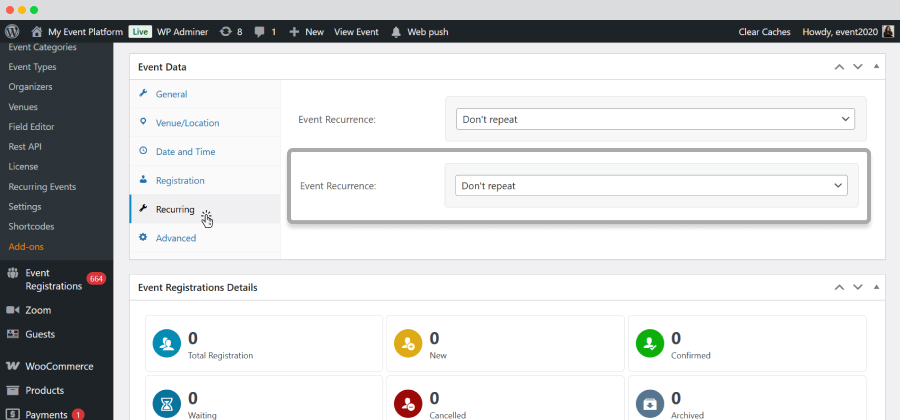Collapse the Event Data panel
Screen dimensions: 900x420
876,67
